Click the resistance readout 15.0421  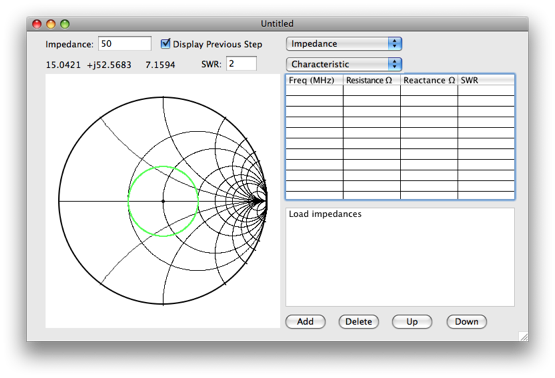point(63,65)
